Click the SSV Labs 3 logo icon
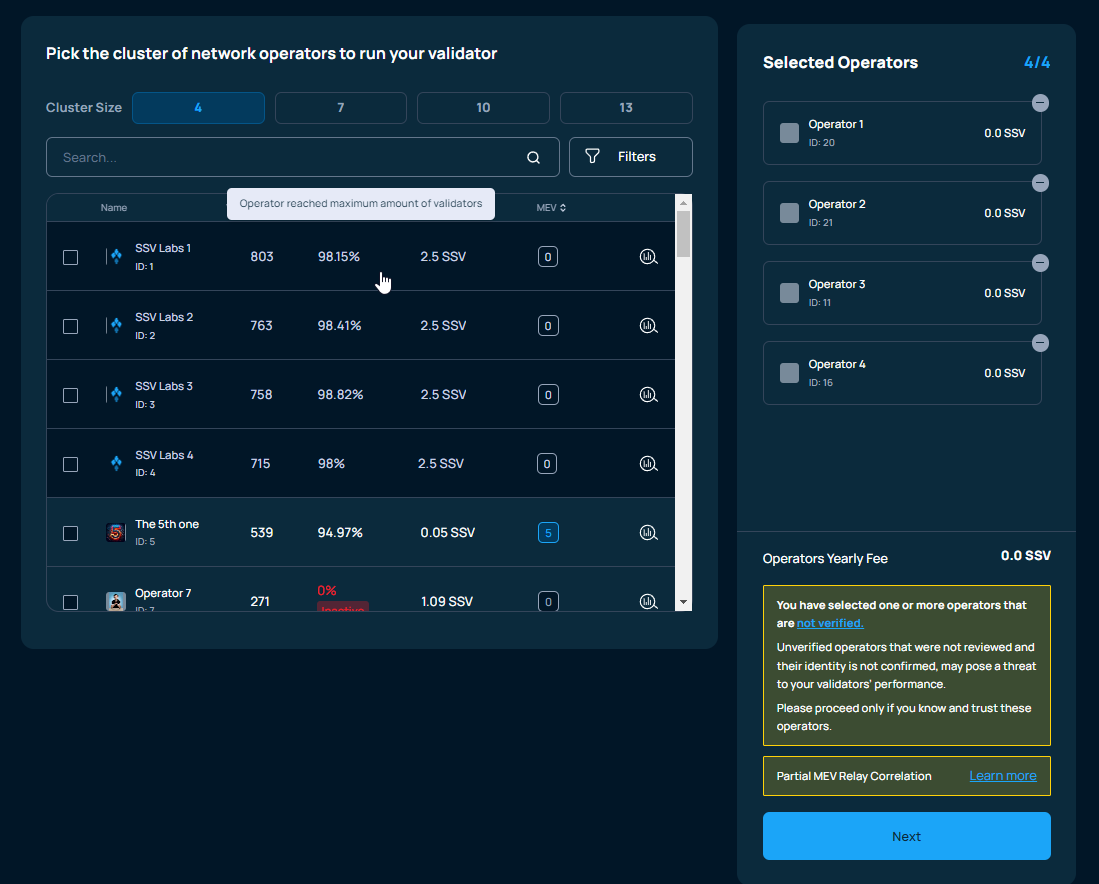The width and height of the screenshot is (1099, 884). click(x=116, y=395)
